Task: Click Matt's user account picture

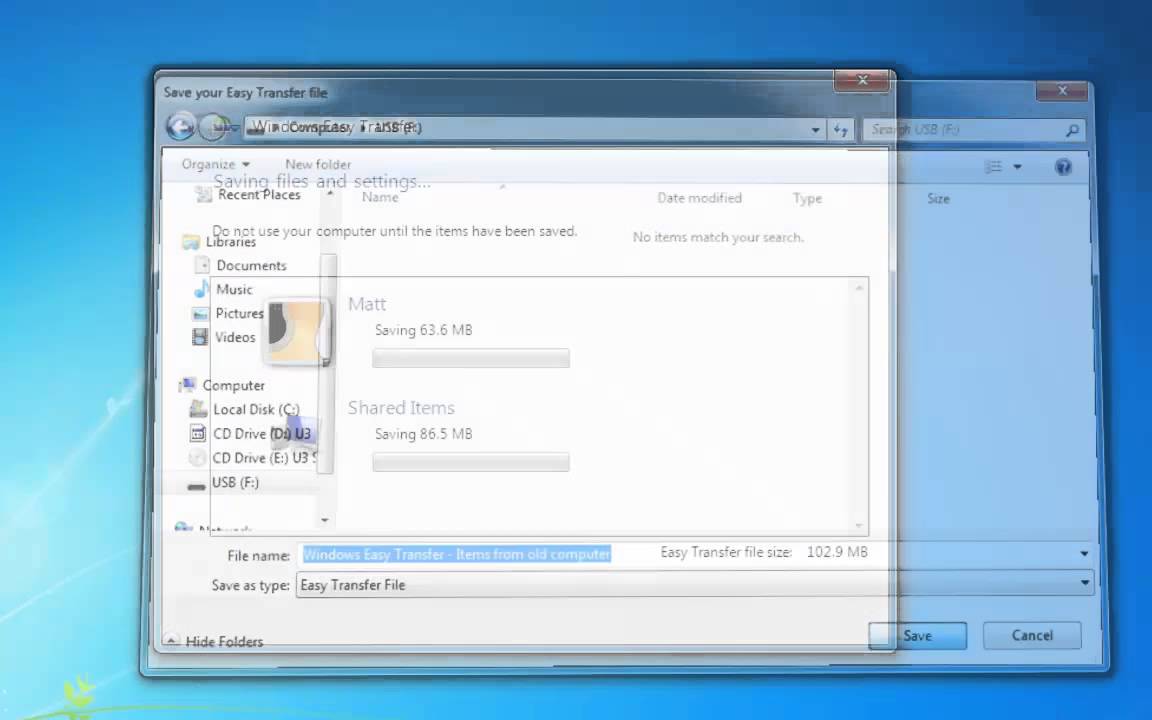Action: coord(297,332)
